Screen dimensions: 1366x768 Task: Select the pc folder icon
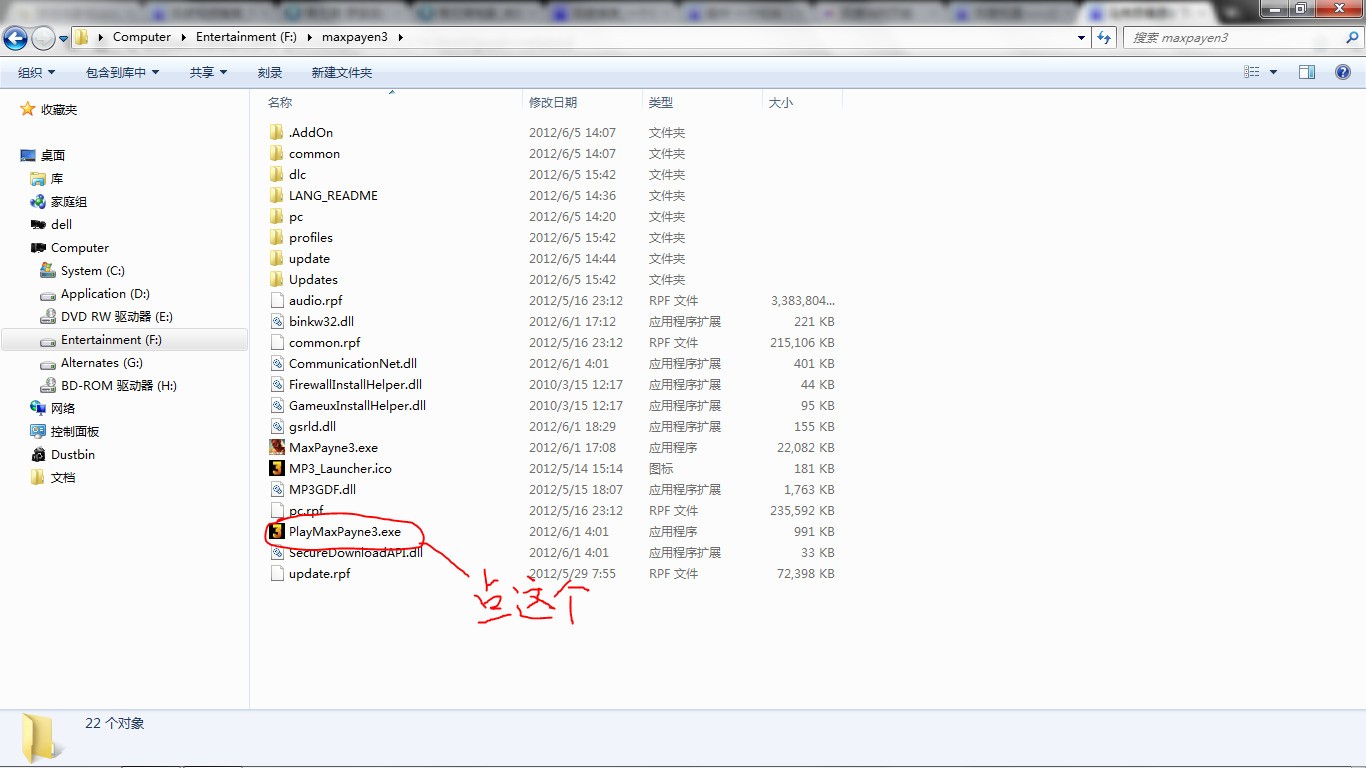277,216
